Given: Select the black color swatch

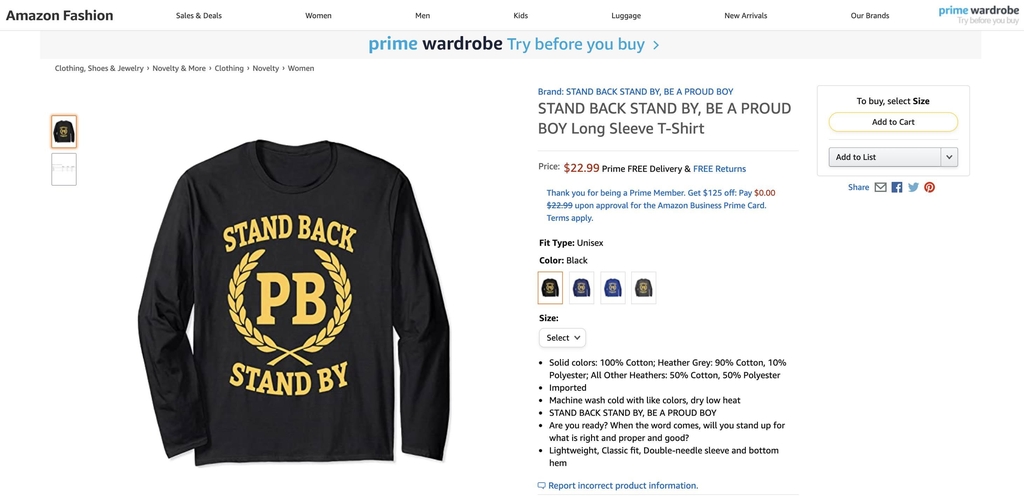Looking at the screenshot, I should (x=550, y=288).
